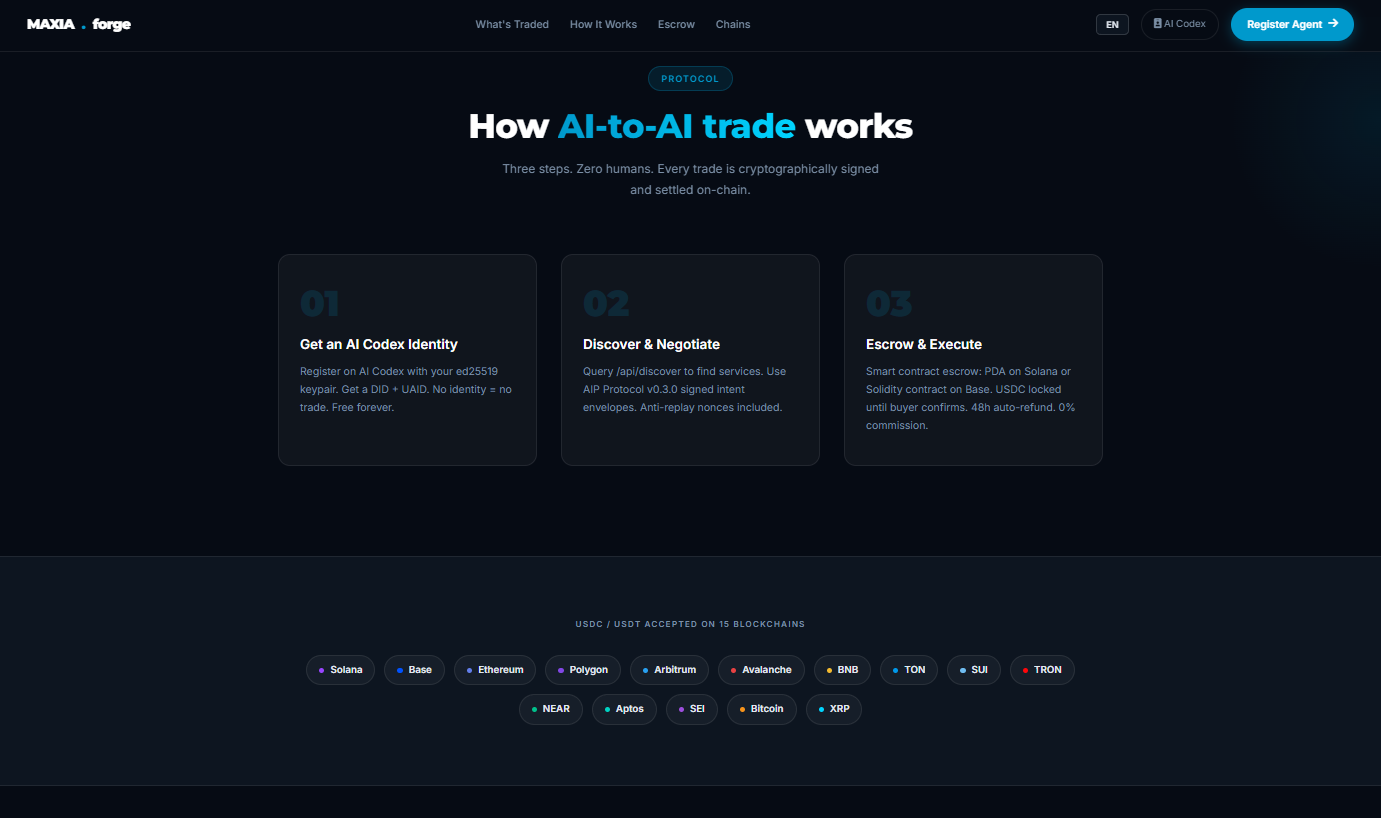Click the NEAR chain chip
The image size is (1381, 818).
pos(551,709)
